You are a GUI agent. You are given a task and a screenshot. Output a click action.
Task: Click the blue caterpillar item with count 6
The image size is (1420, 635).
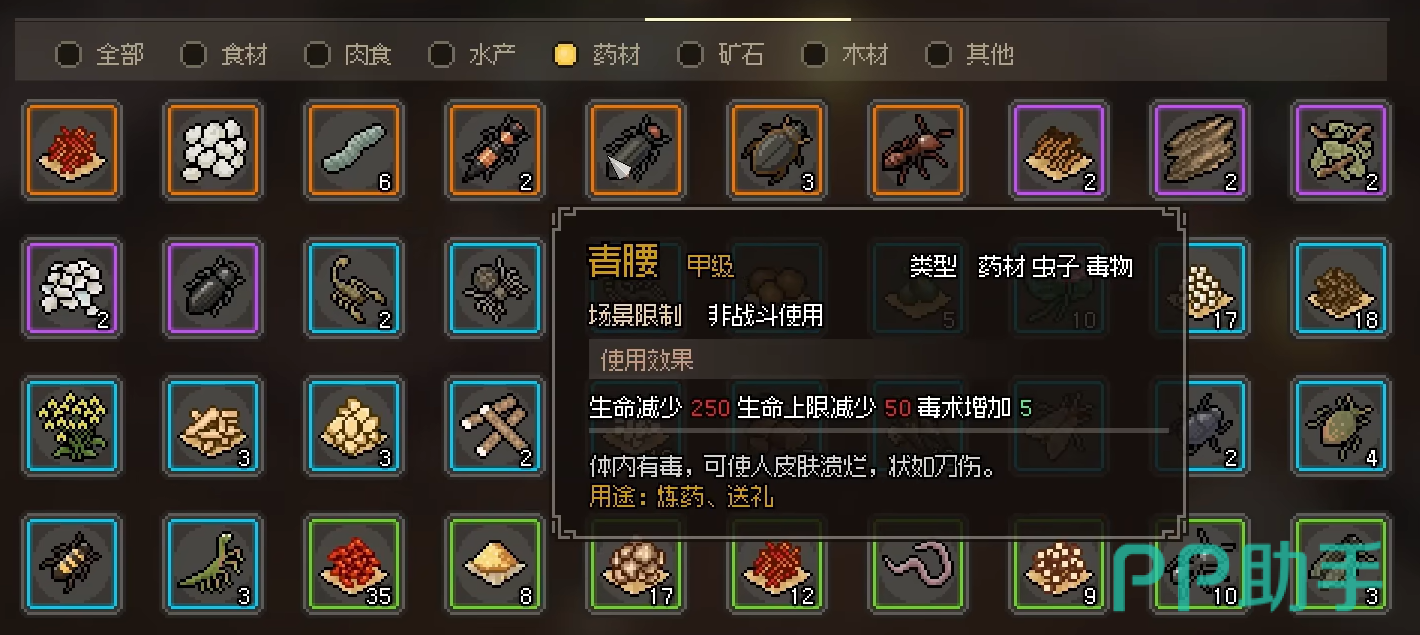click(x=354, y=149)
